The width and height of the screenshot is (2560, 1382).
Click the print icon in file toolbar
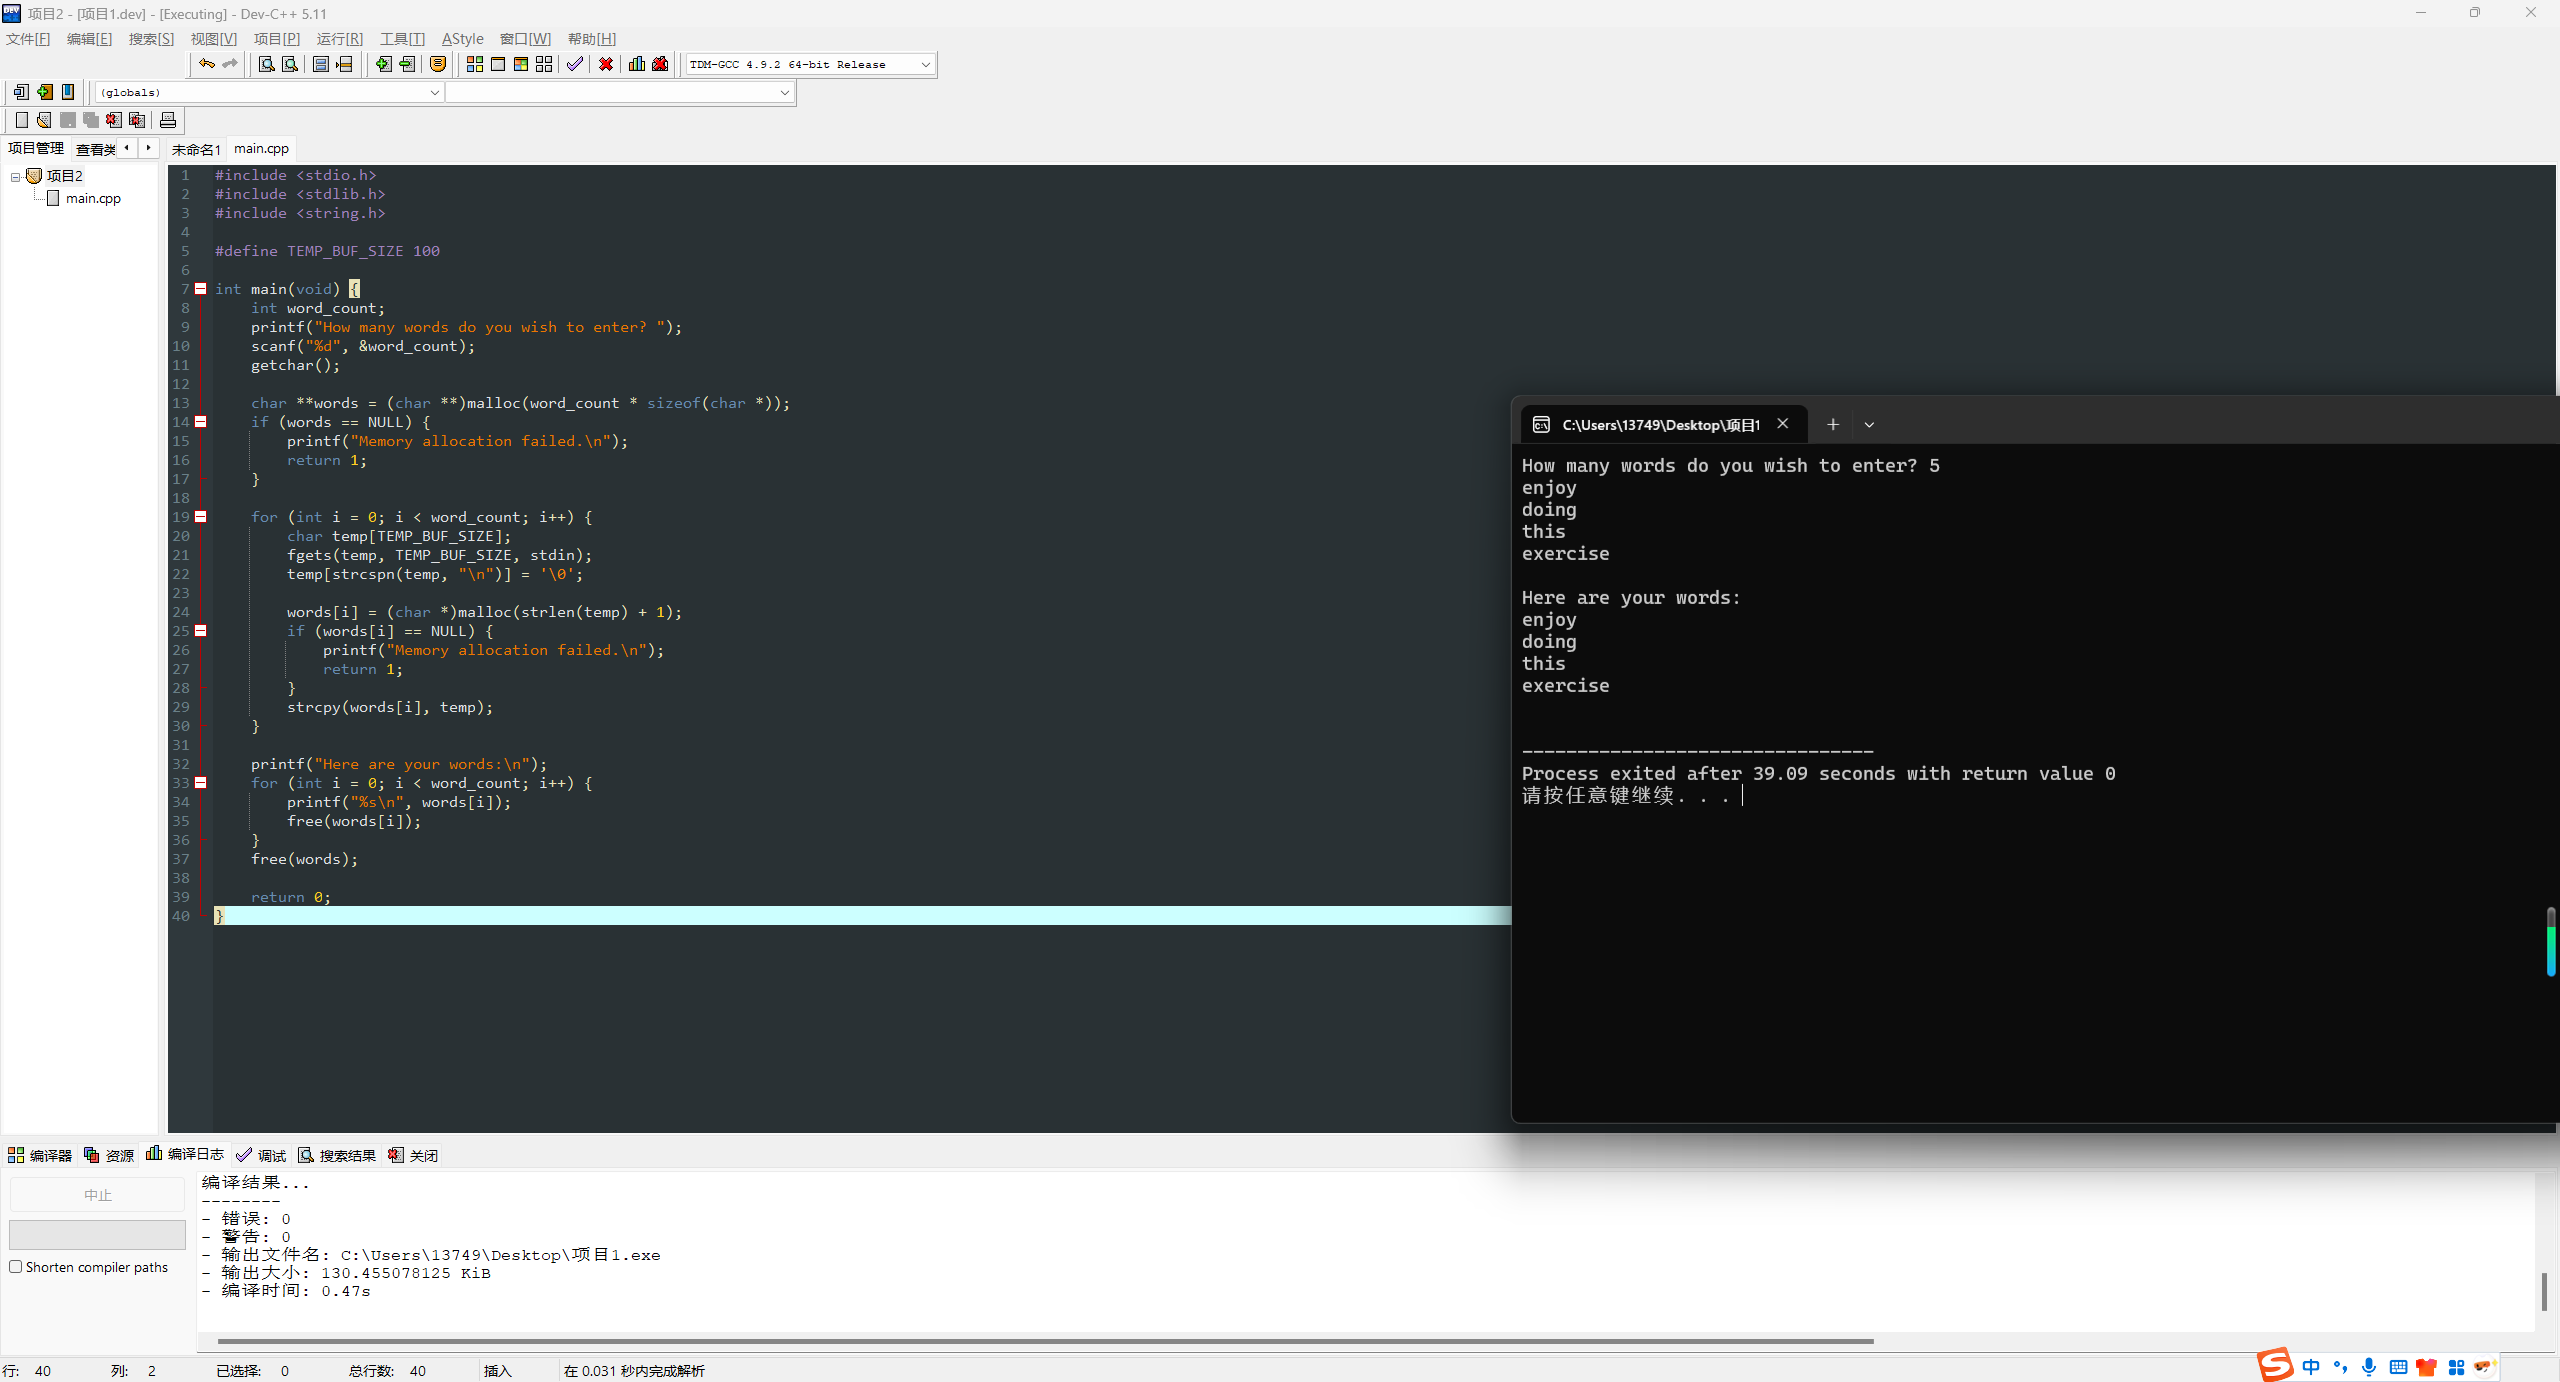(x=168, y=120)
